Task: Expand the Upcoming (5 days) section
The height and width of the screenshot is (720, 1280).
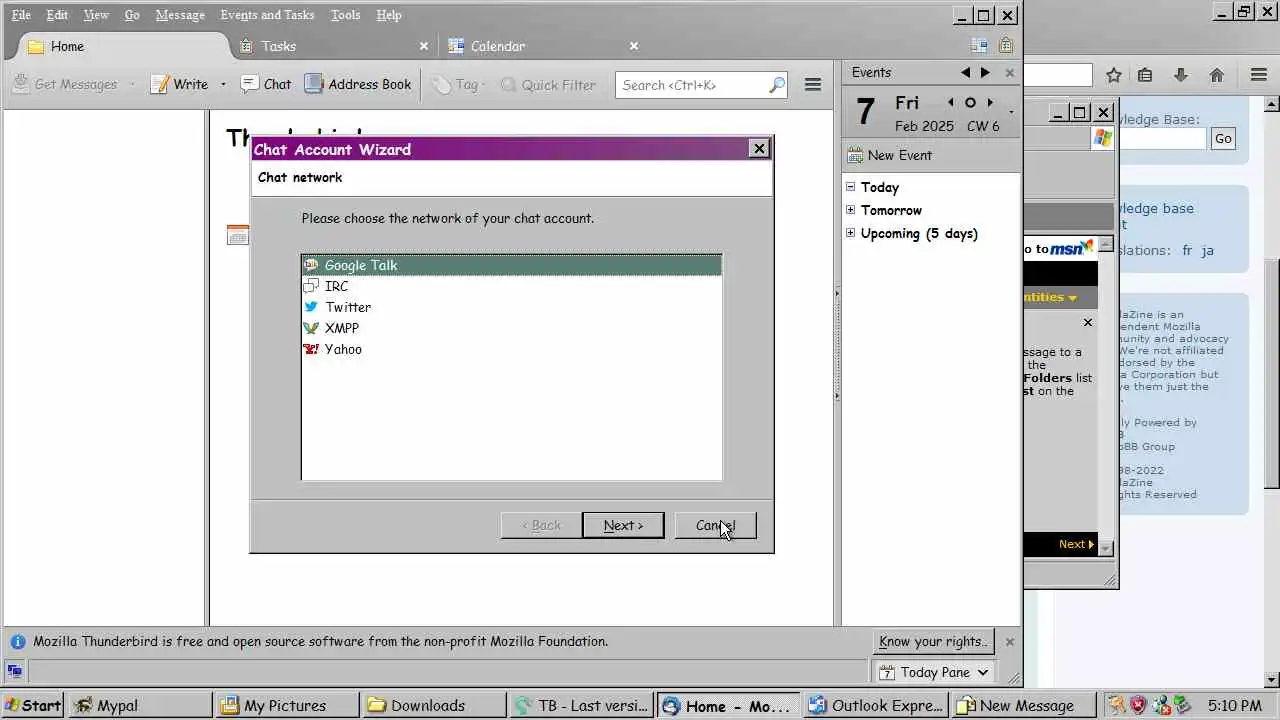Action: point(851,232)
